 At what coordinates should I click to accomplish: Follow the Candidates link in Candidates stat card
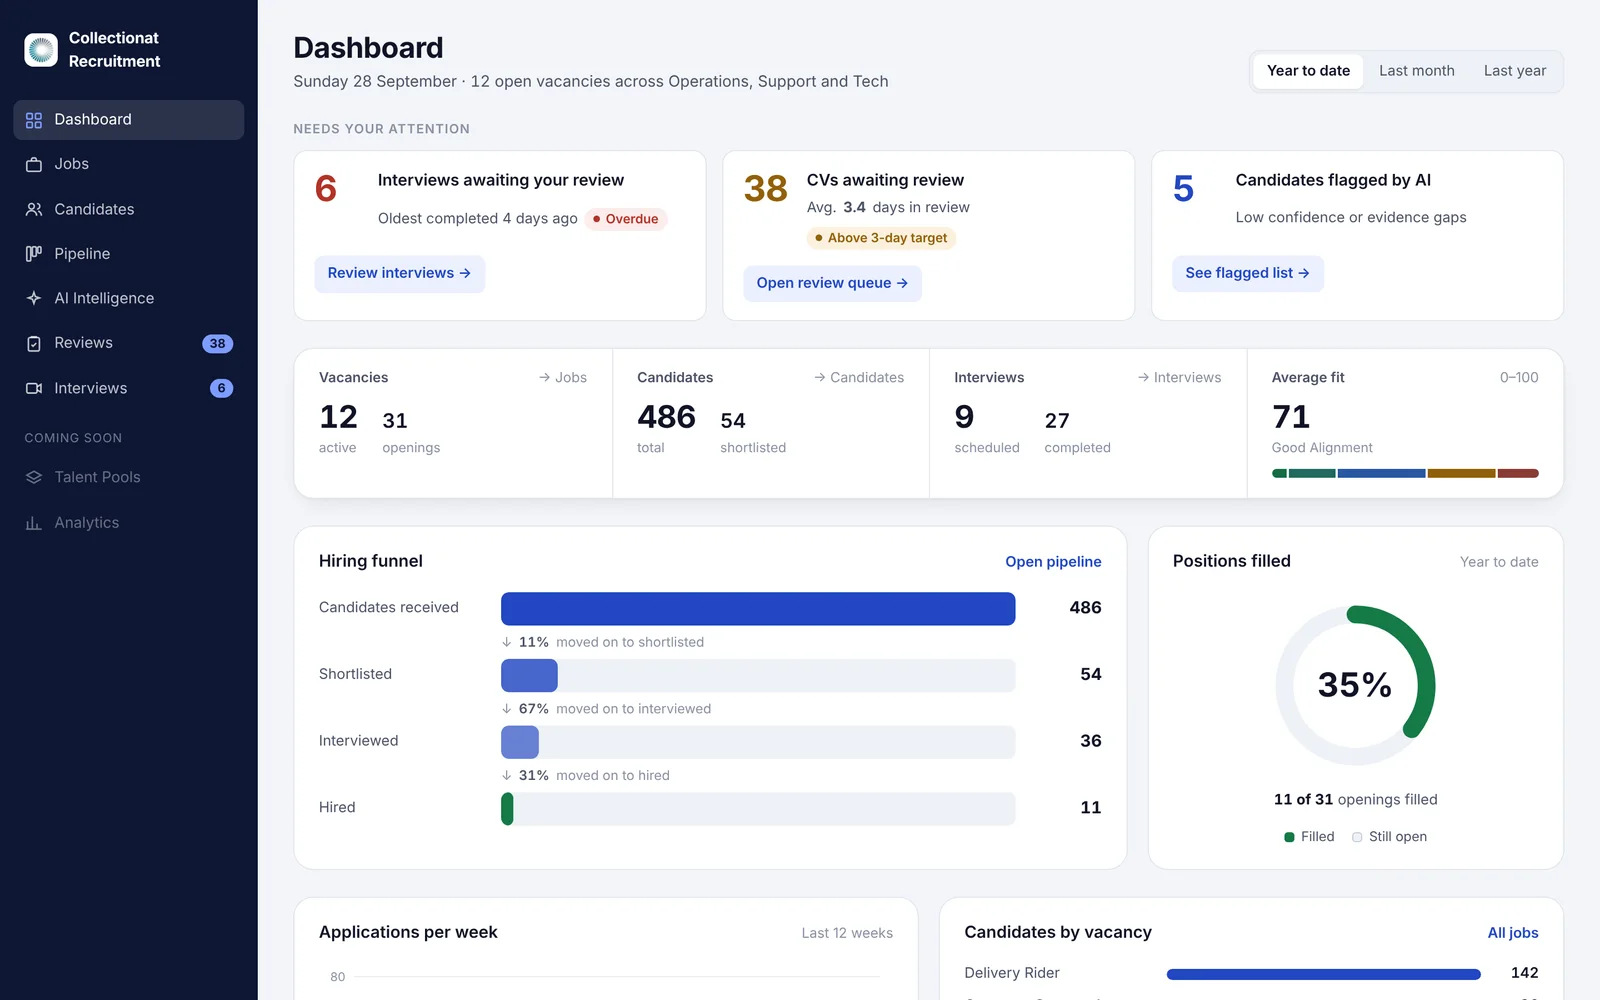click(859, 378)
